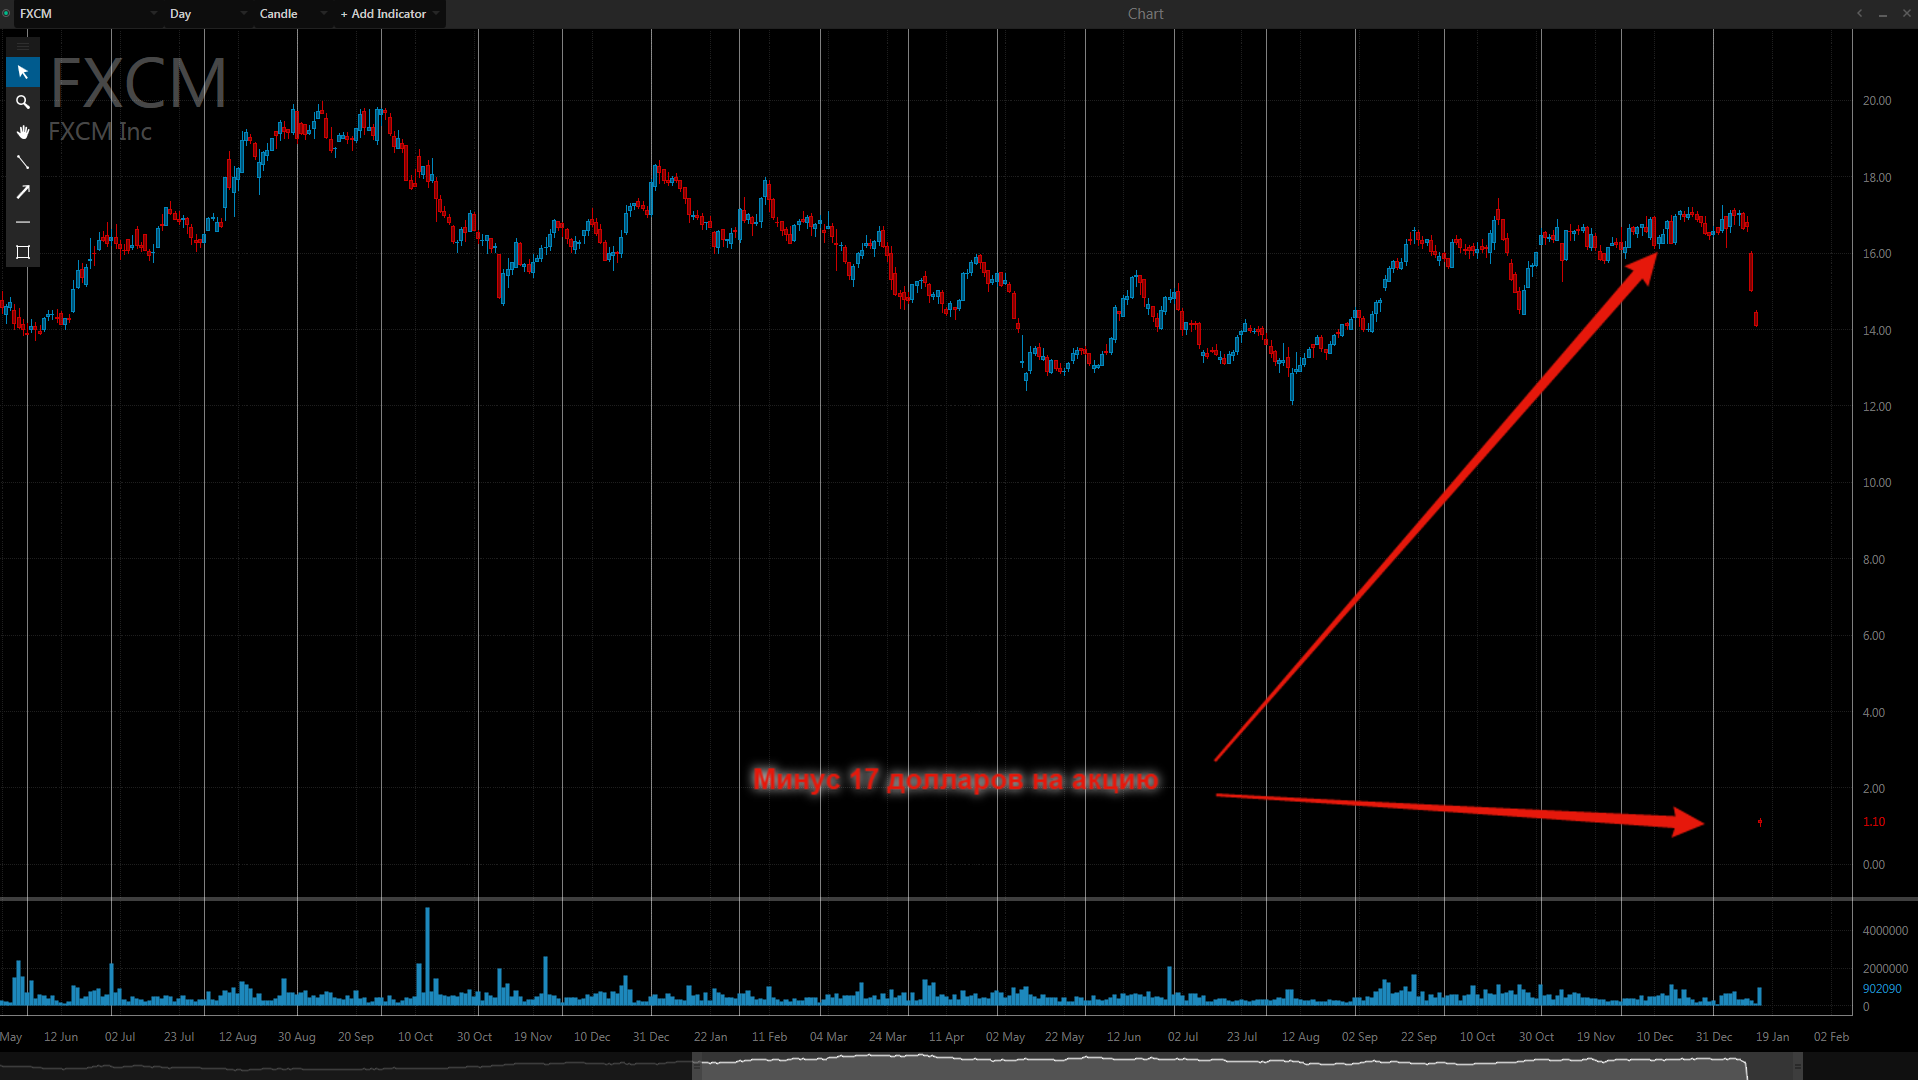Click the 20.00 price axis label

[x=1877, y=101]
